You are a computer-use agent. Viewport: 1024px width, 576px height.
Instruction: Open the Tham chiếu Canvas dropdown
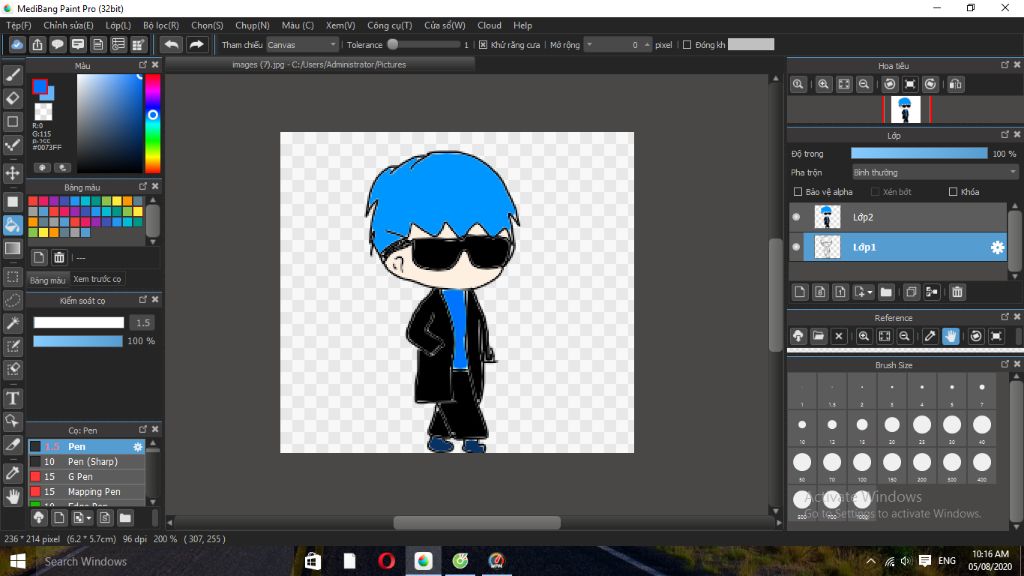coord(302,45)
